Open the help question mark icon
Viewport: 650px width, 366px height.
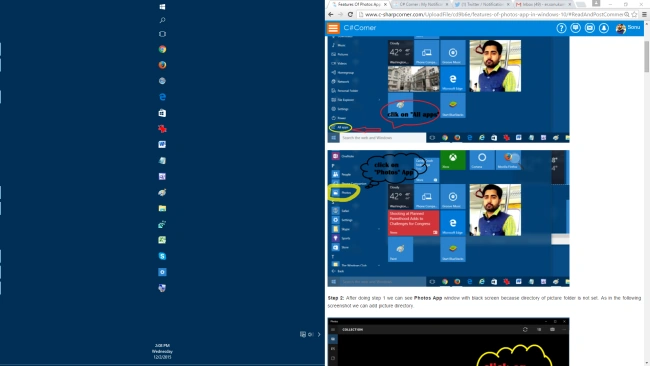561,28
